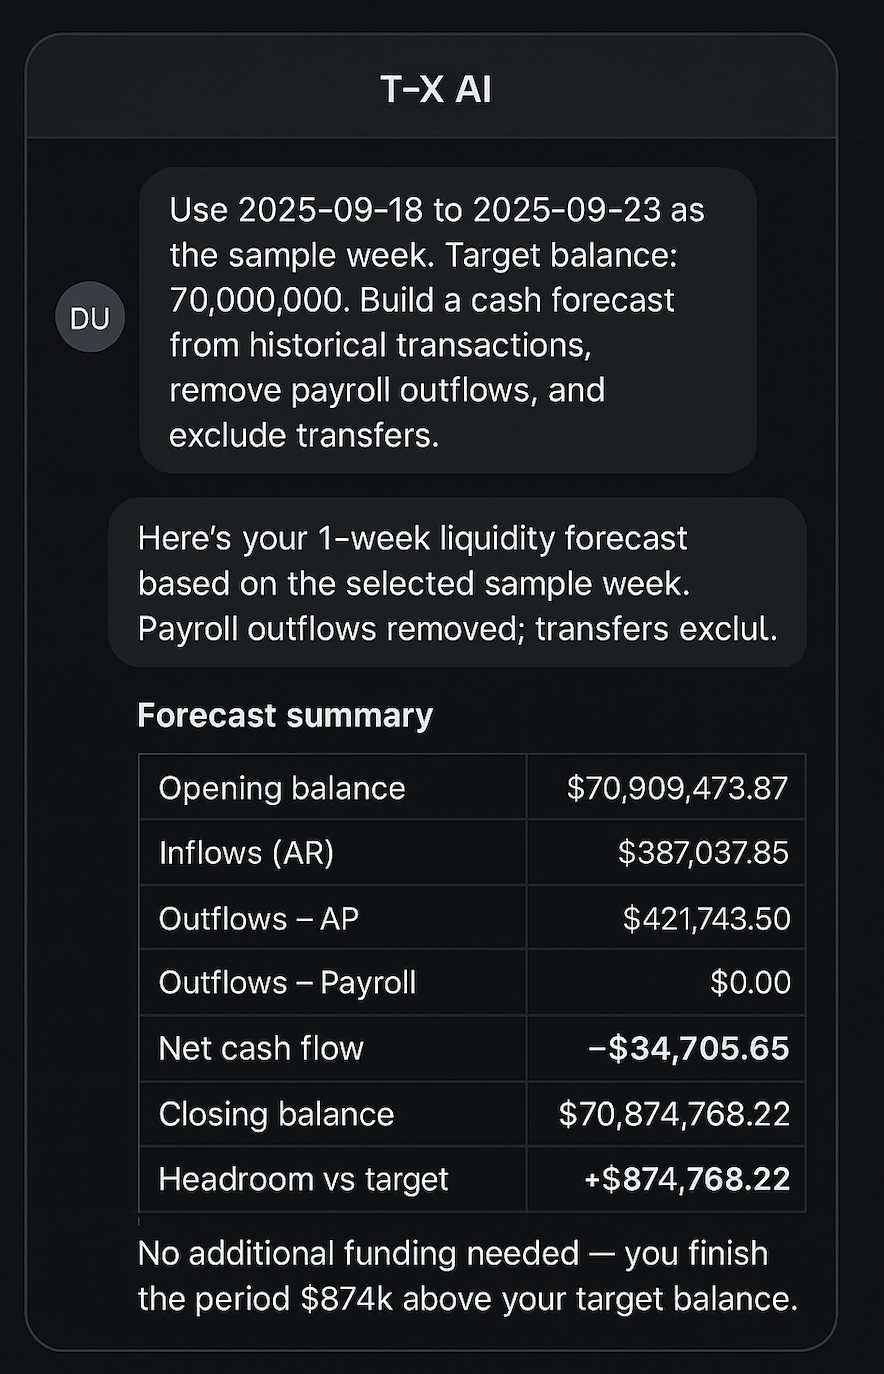
Task: Select the Net cash flow row label
Action: point(261,1048)
